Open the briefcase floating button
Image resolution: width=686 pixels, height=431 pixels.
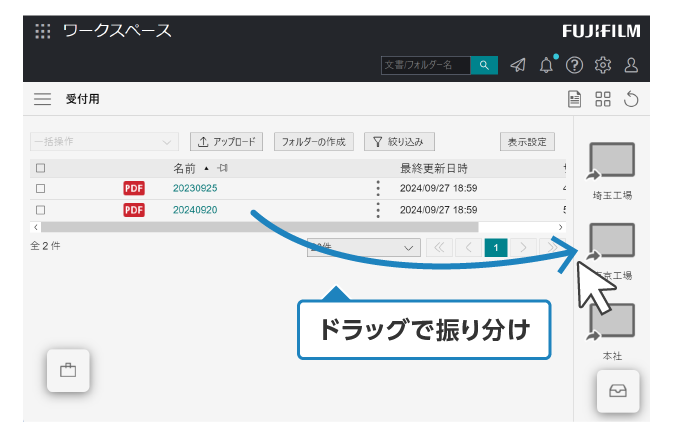(68, 371)
